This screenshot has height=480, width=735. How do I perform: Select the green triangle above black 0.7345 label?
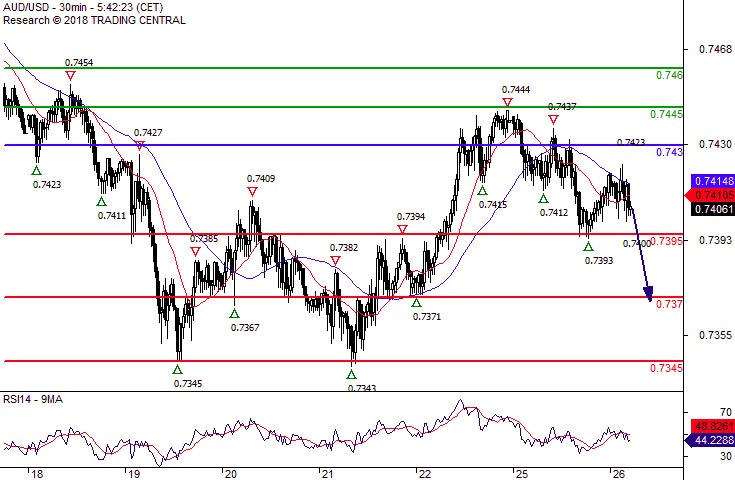click(x=177, y=369)
